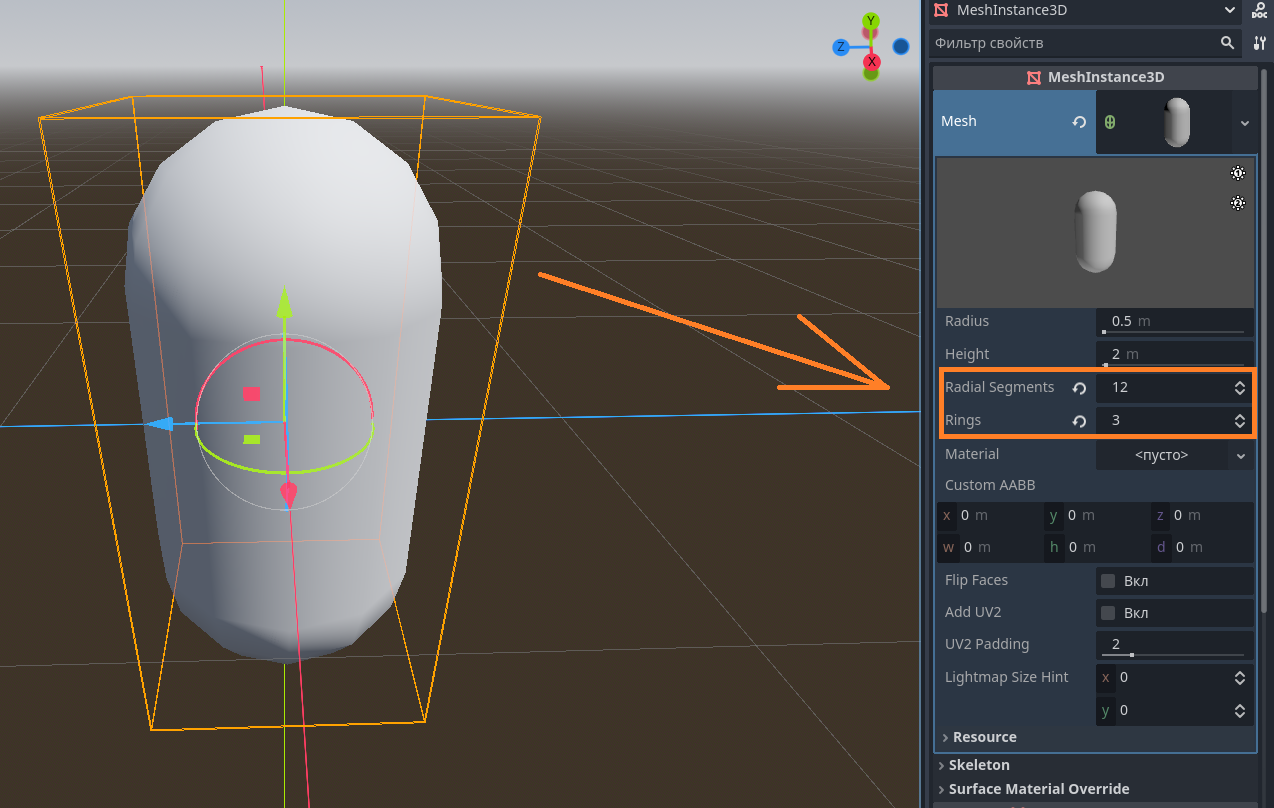The image size is (1274, 808).
Task: Revert Rings to default value
Action: pyautogui.click(x=1079, y=421)
